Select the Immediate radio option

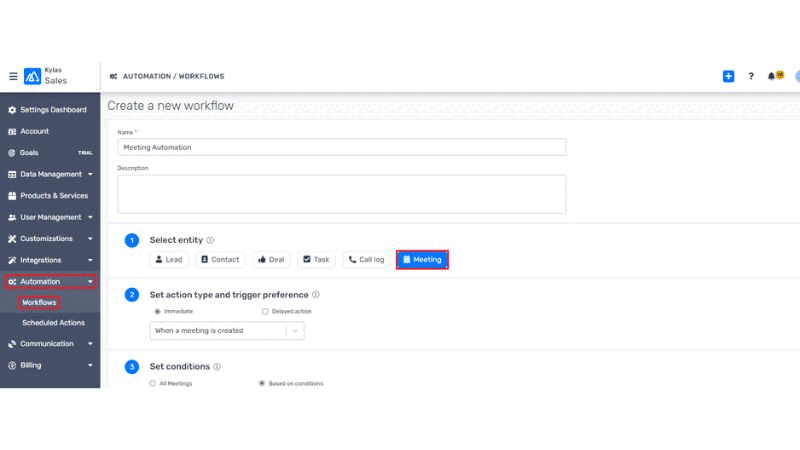[157, 311]
